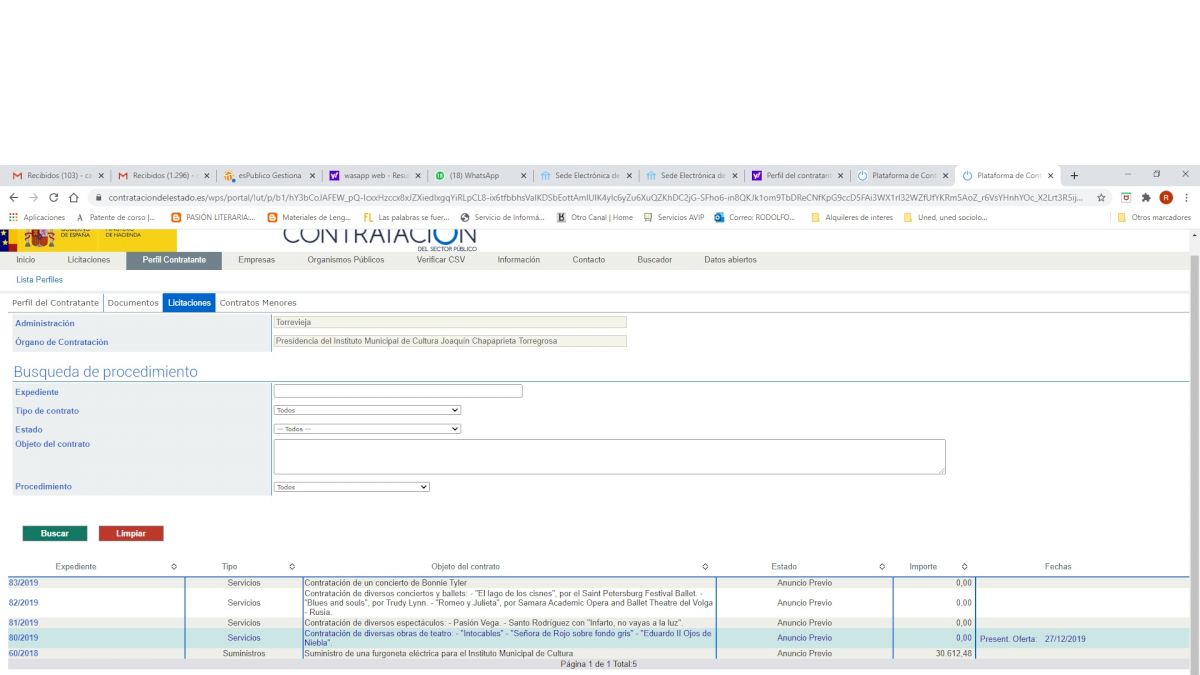The height and width of the screenshot is (675, 1200).
Task: Open the Aplicaciones bookmarks grid
Action: [x=14, y=217]
